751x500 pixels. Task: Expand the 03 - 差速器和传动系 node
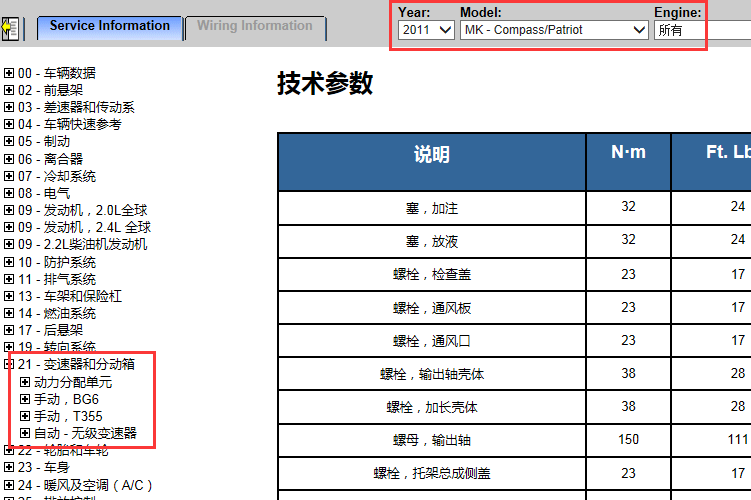pos(9,107)
